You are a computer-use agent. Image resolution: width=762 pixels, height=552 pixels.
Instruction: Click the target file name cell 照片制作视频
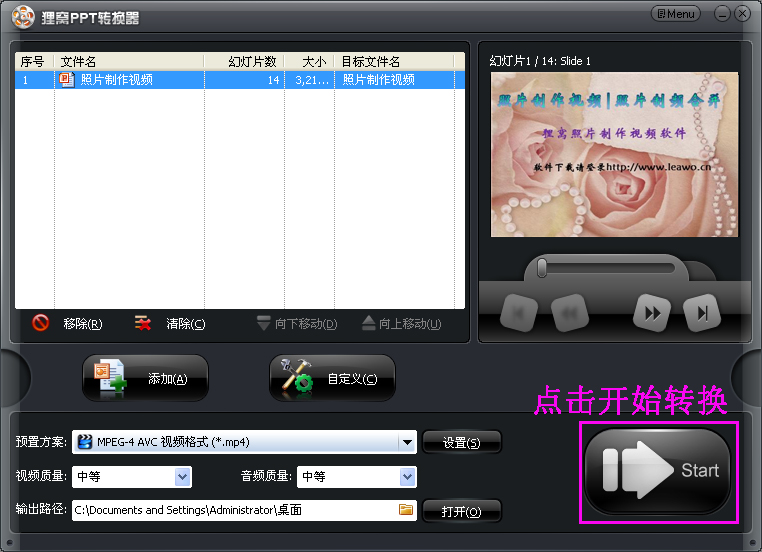(395, 80)
